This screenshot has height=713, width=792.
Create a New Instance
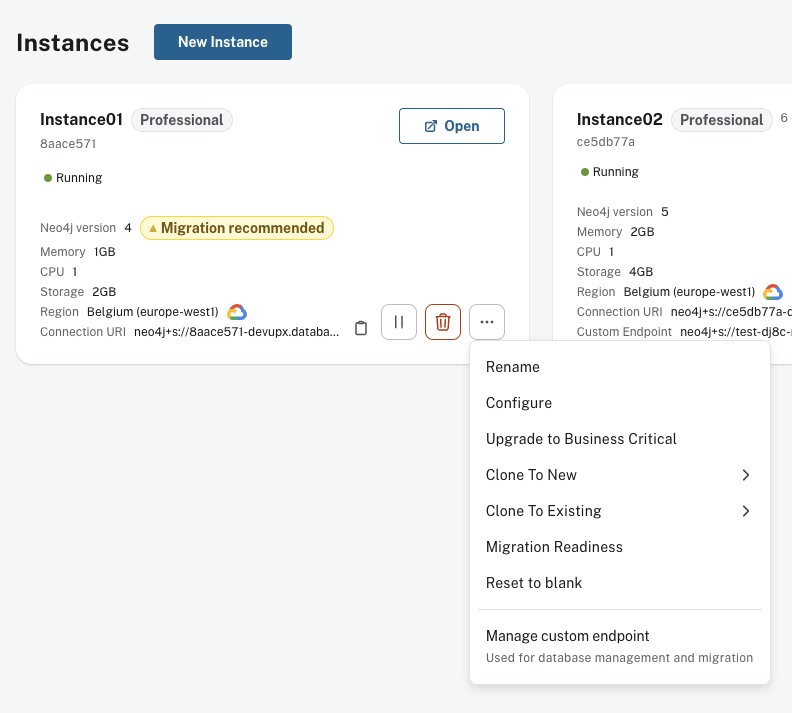pos(223,42)
